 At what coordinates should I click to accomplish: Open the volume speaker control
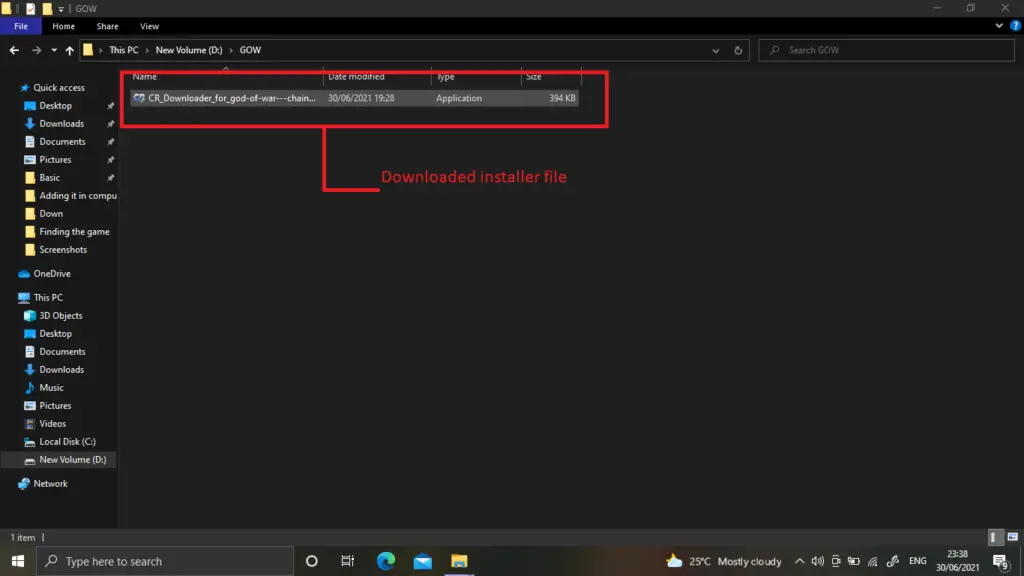point(817,561)
